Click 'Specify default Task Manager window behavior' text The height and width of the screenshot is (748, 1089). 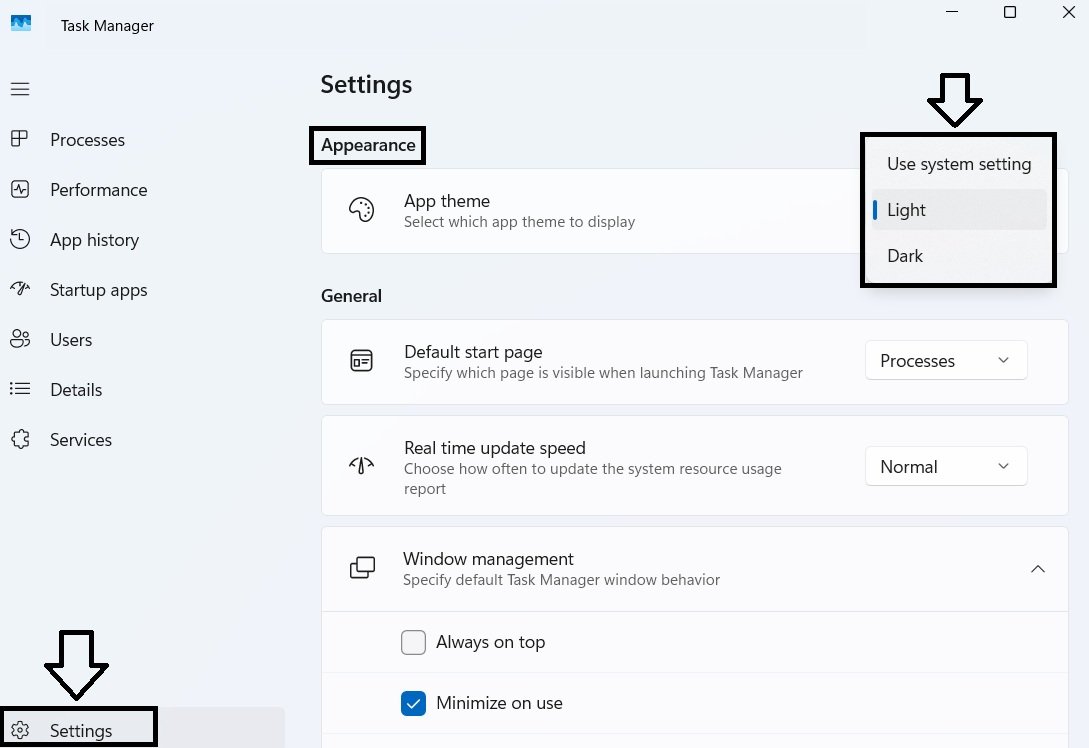[x=561, y=580]
